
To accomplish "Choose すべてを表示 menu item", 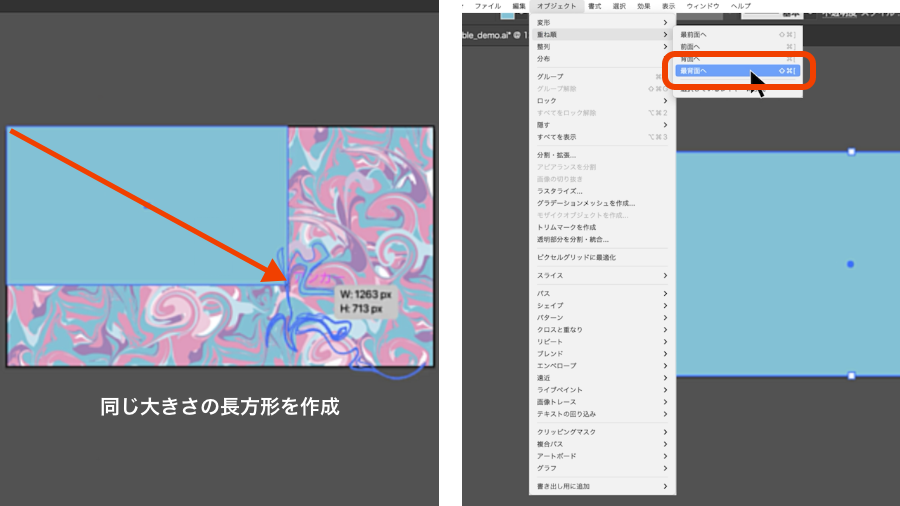I will coord(602,137).
